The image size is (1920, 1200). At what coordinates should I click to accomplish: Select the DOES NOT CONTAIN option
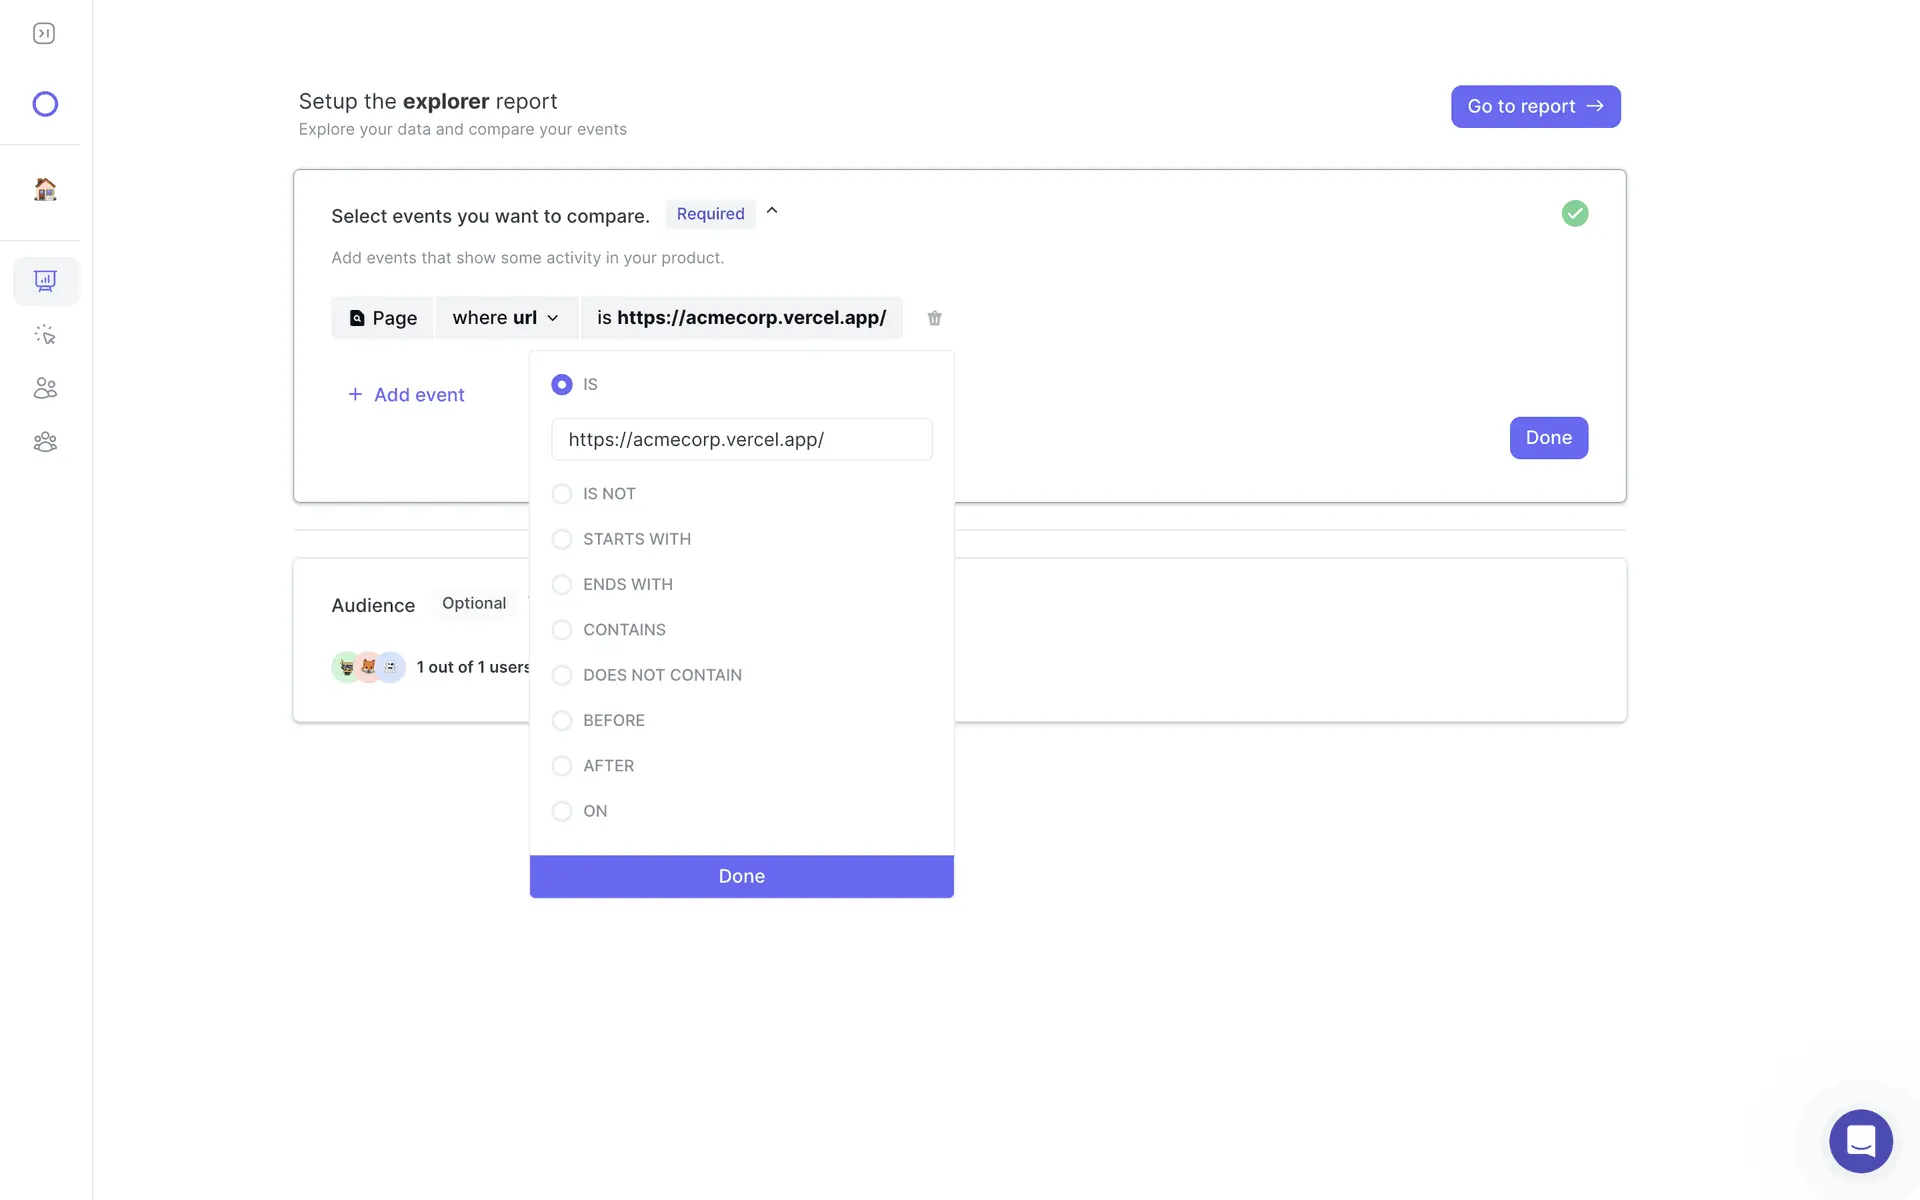(x=562, y=675)
